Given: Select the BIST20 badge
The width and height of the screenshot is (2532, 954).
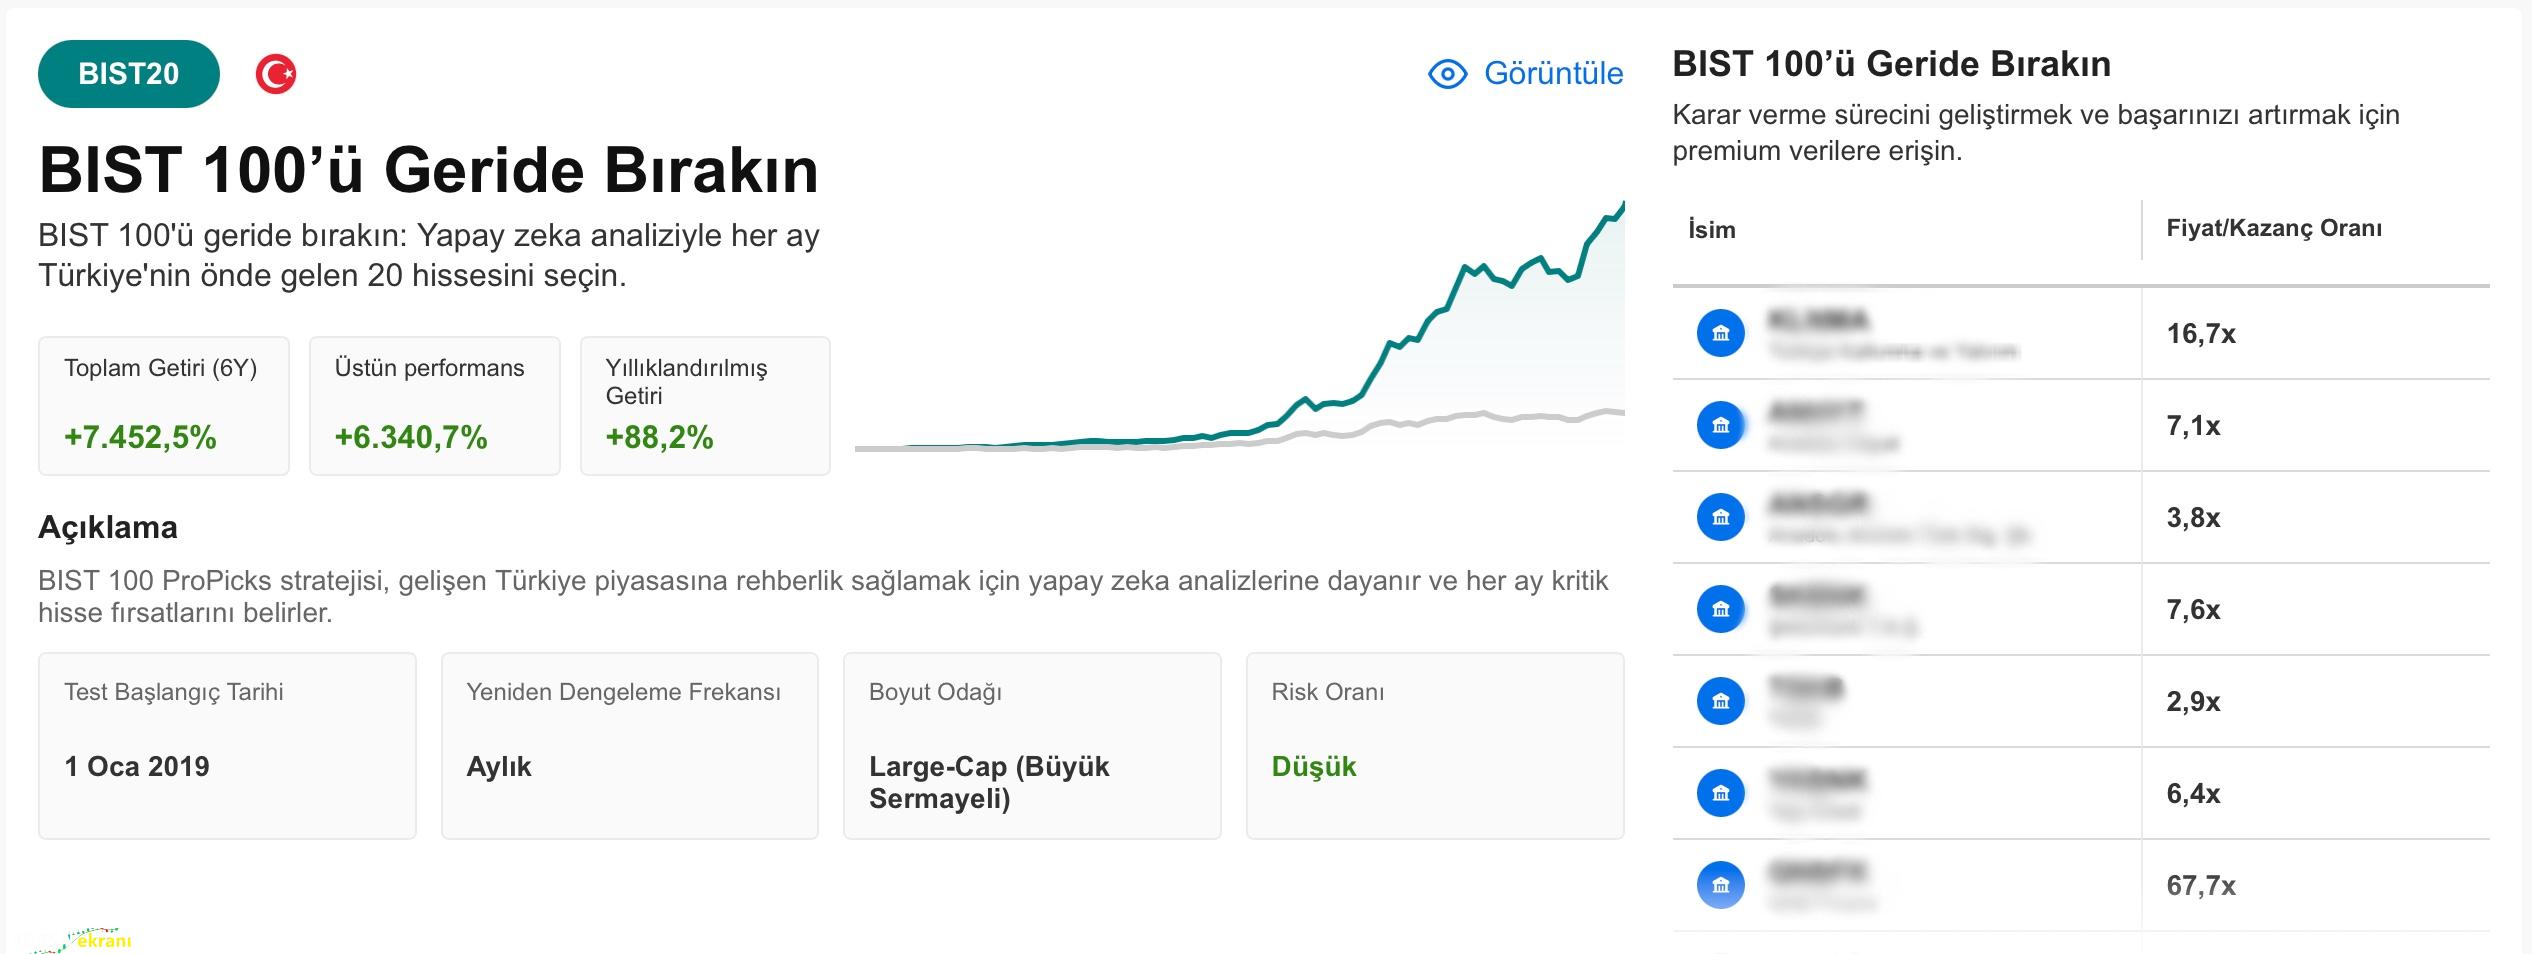Looking at the screenshot, I should pos(129,74).
